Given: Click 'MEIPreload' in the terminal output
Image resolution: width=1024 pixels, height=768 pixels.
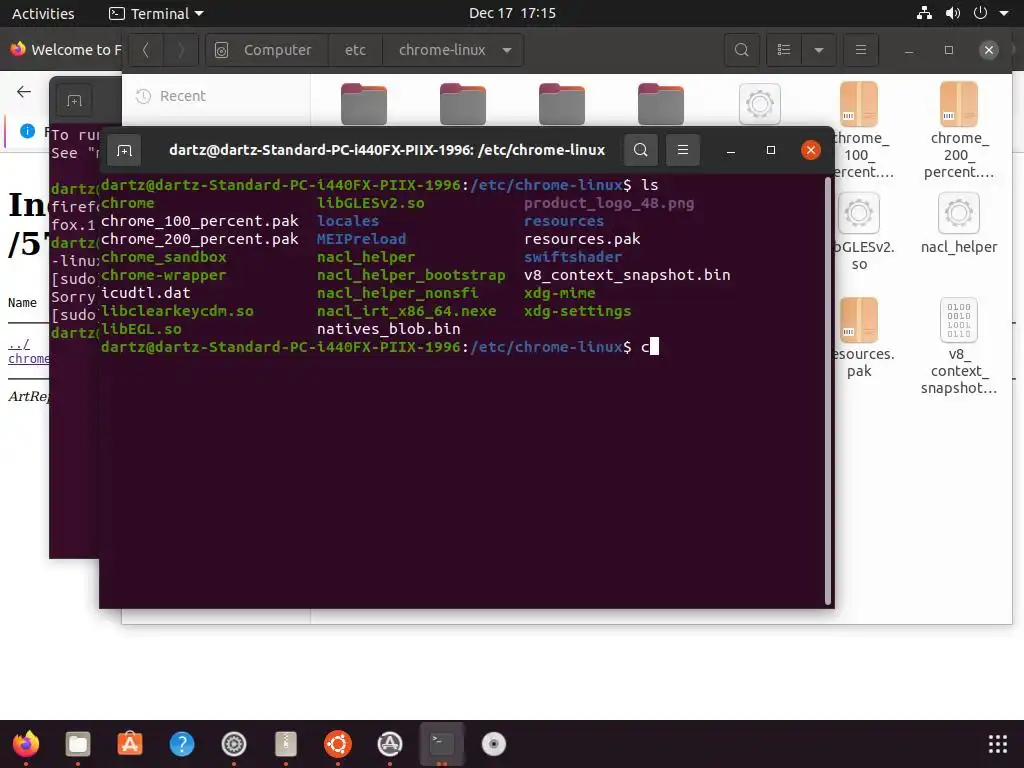Looking at the screenshot, I should point(361,239).
